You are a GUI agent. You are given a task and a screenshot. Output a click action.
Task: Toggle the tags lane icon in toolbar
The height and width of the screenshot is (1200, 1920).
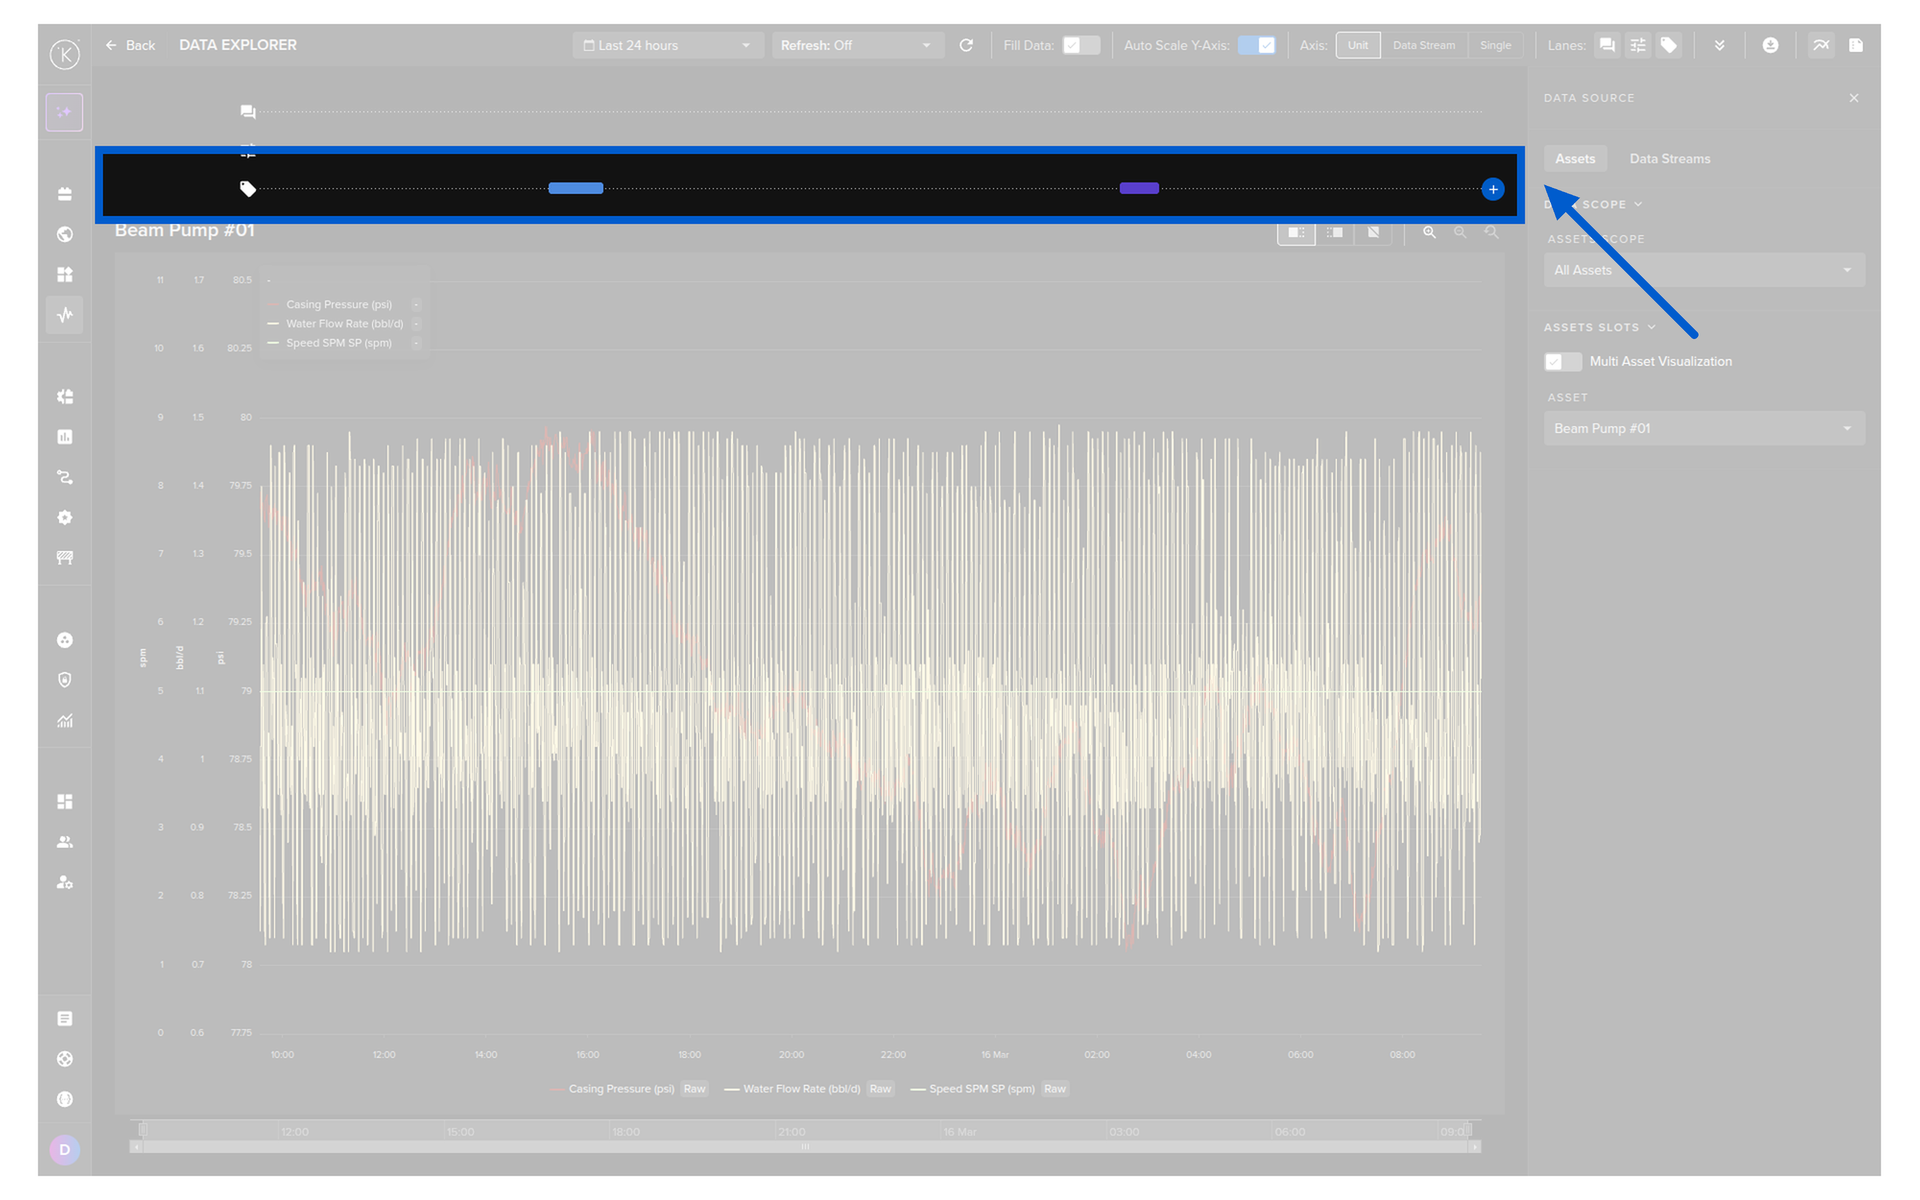click(x=1668, y=45)
